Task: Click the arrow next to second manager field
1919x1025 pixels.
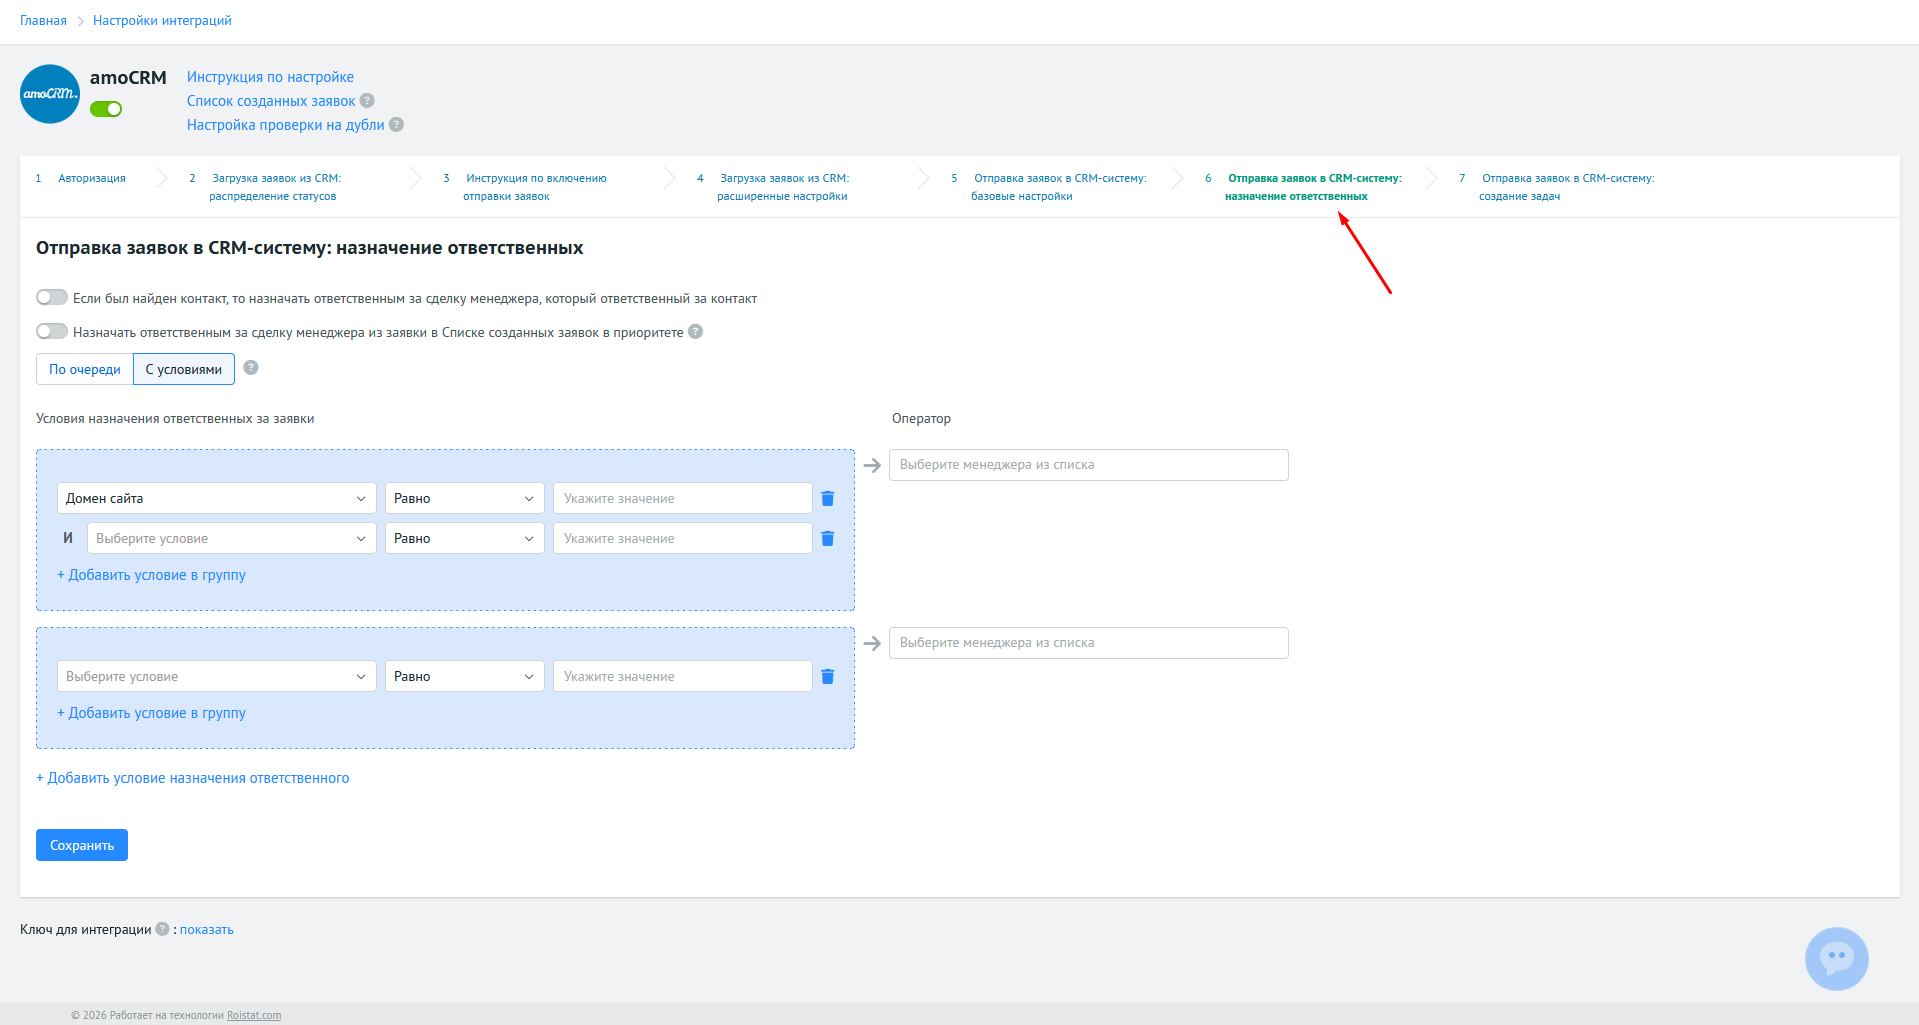Action: [x=872, y=643]
